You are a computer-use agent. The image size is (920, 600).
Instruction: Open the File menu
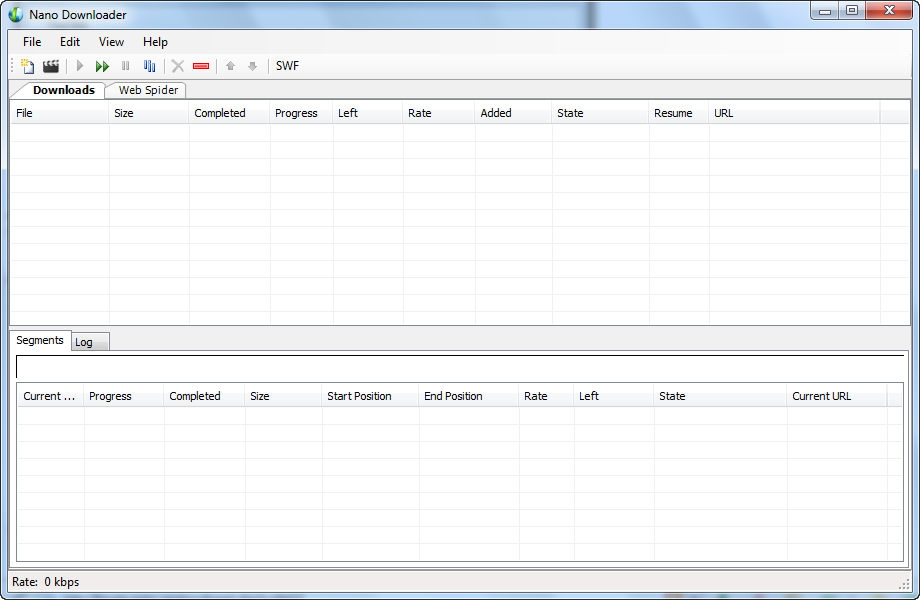tap(32, 42)
